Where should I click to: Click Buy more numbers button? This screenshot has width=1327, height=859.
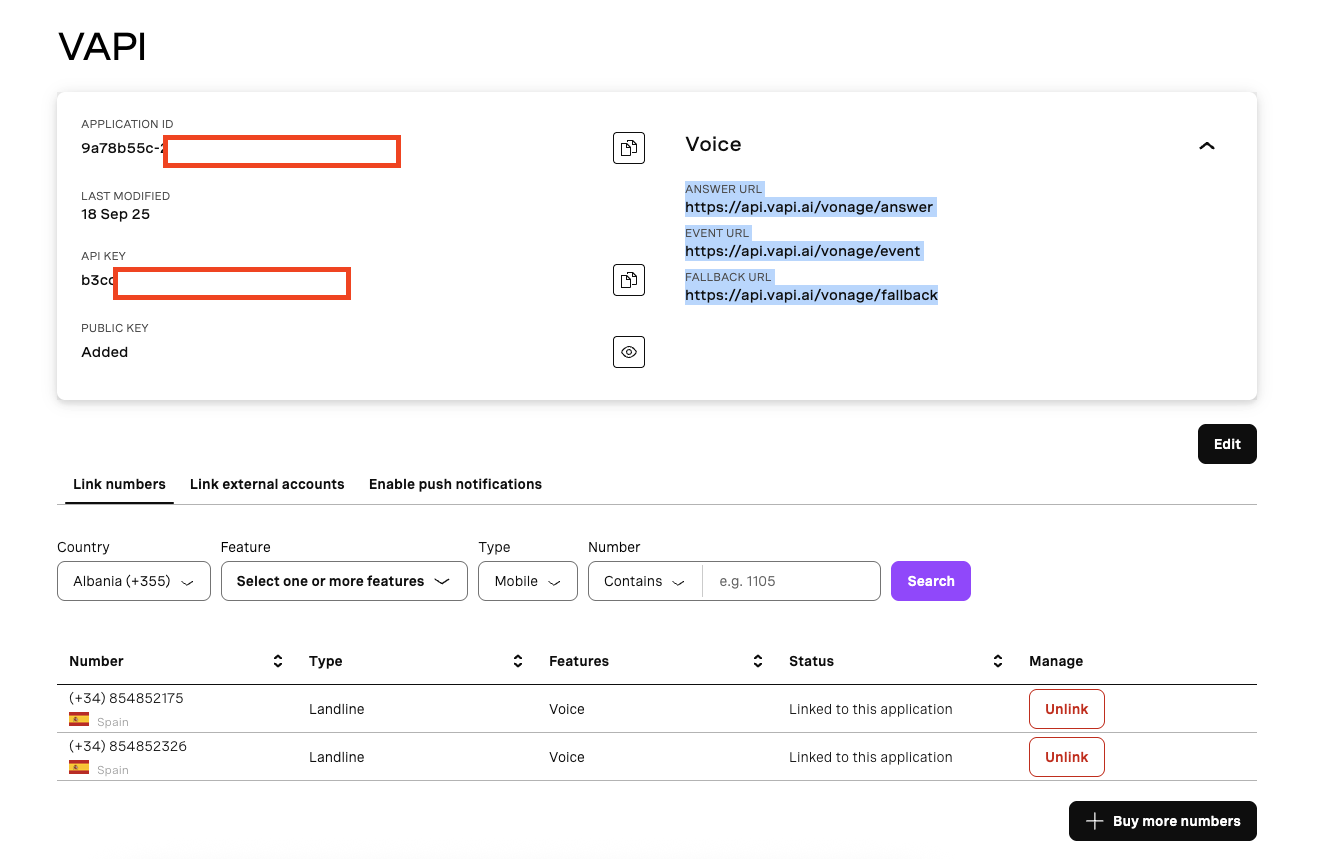[1162, 821]
